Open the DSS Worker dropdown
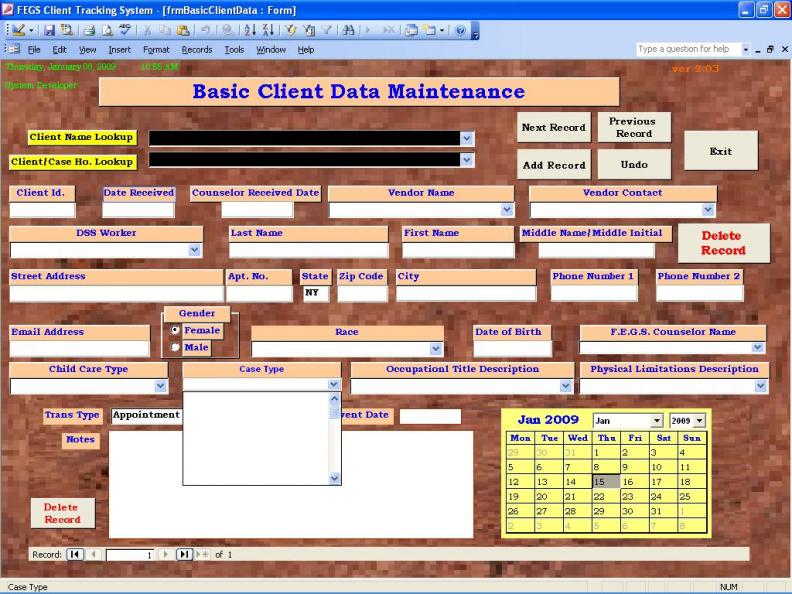This screenshot has width=792, height=594. coord(194,250)
